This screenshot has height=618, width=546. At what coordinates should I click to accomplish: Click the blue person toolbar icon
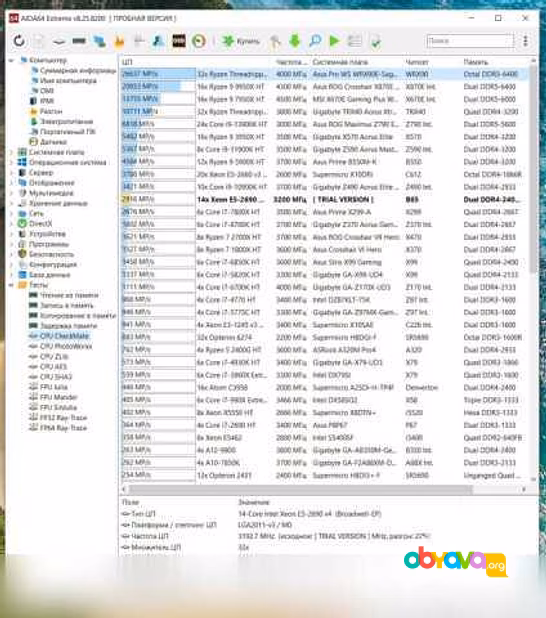point(158,41)
